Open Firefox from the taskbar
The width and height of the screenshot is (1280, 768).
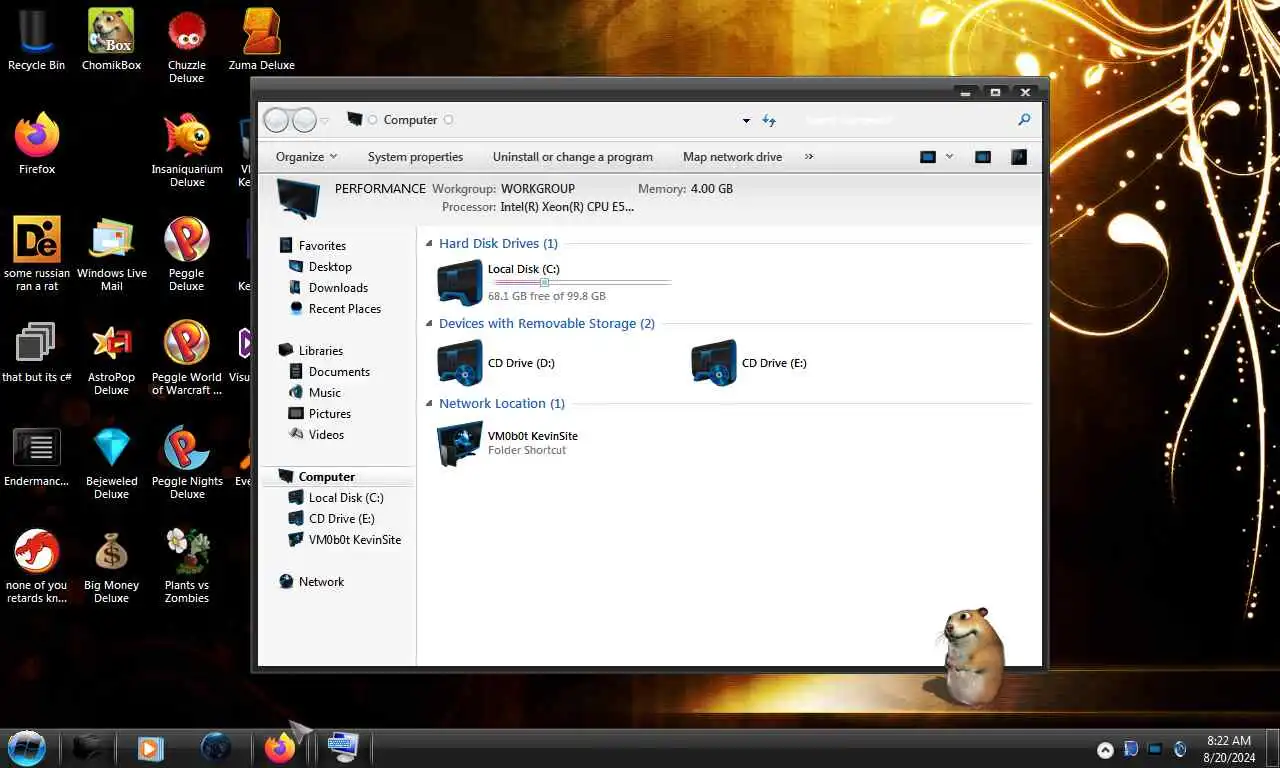point(280,748)
